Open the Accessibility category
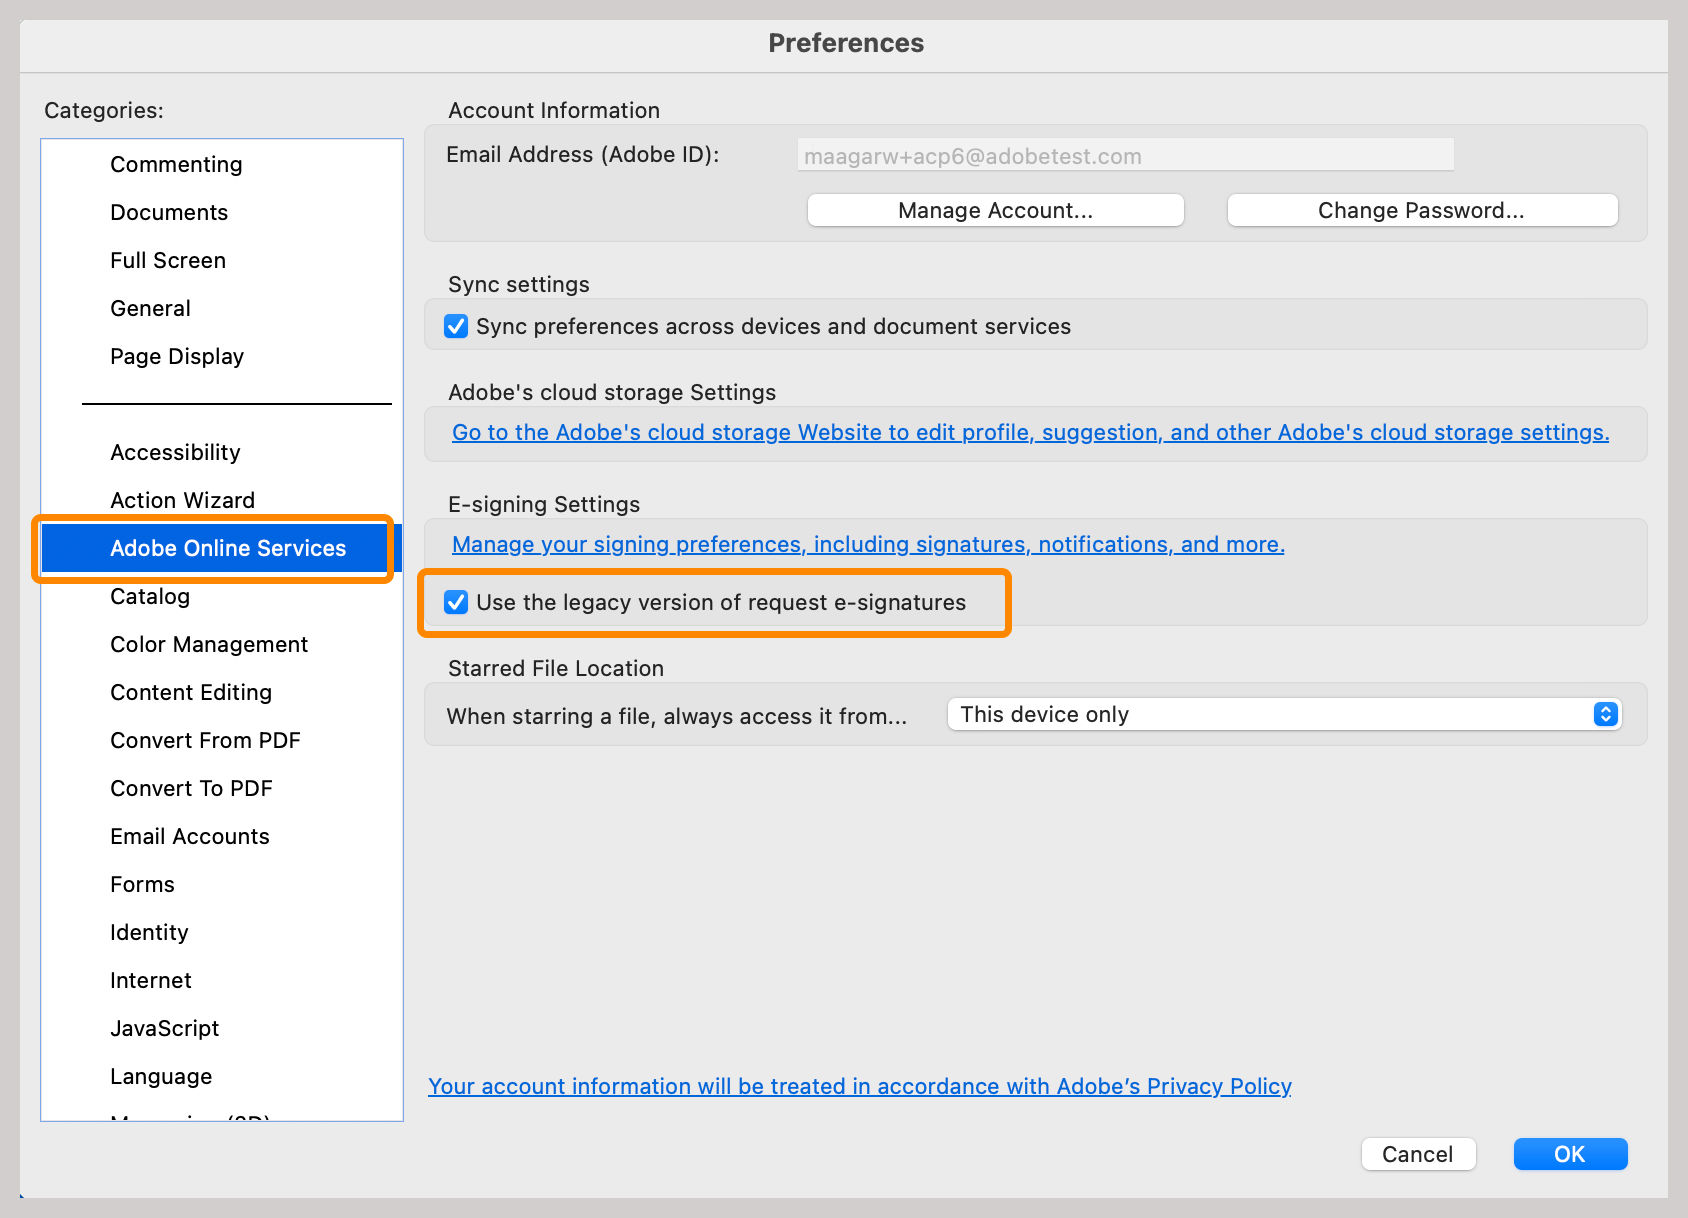Image resolution: width=1688 pixels, height=1218 pixels. click(175, 452)
